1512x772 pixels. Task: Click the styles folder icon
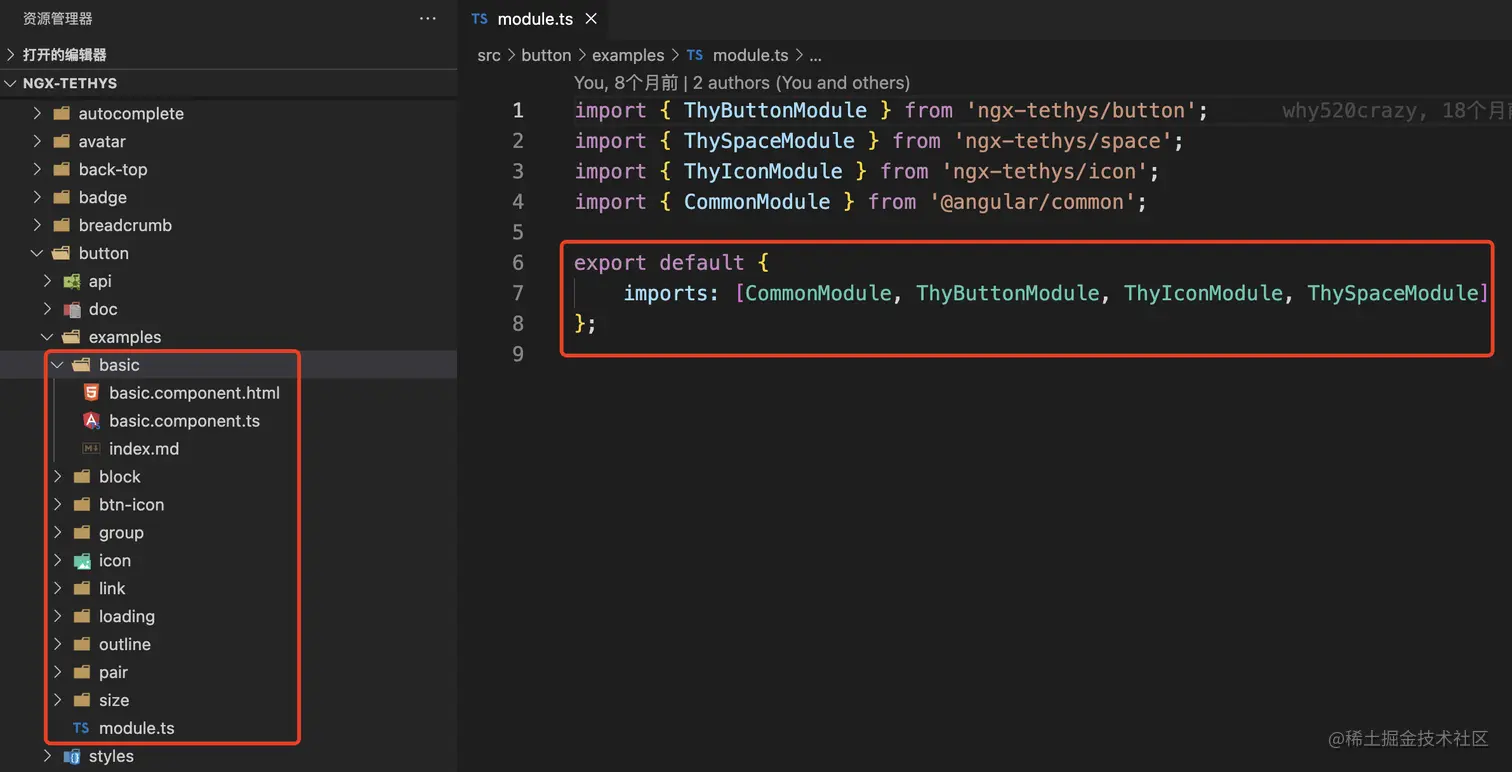(72, 756)
